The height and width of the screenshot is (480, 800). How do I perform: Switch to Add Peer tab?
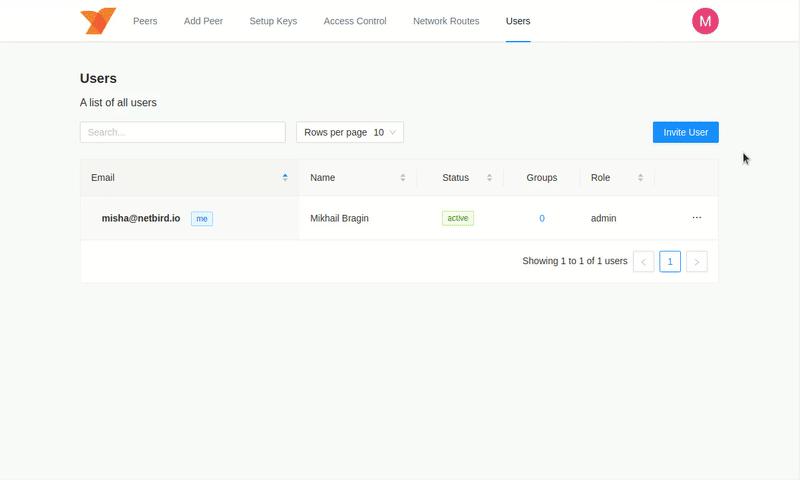coord(203,21)
